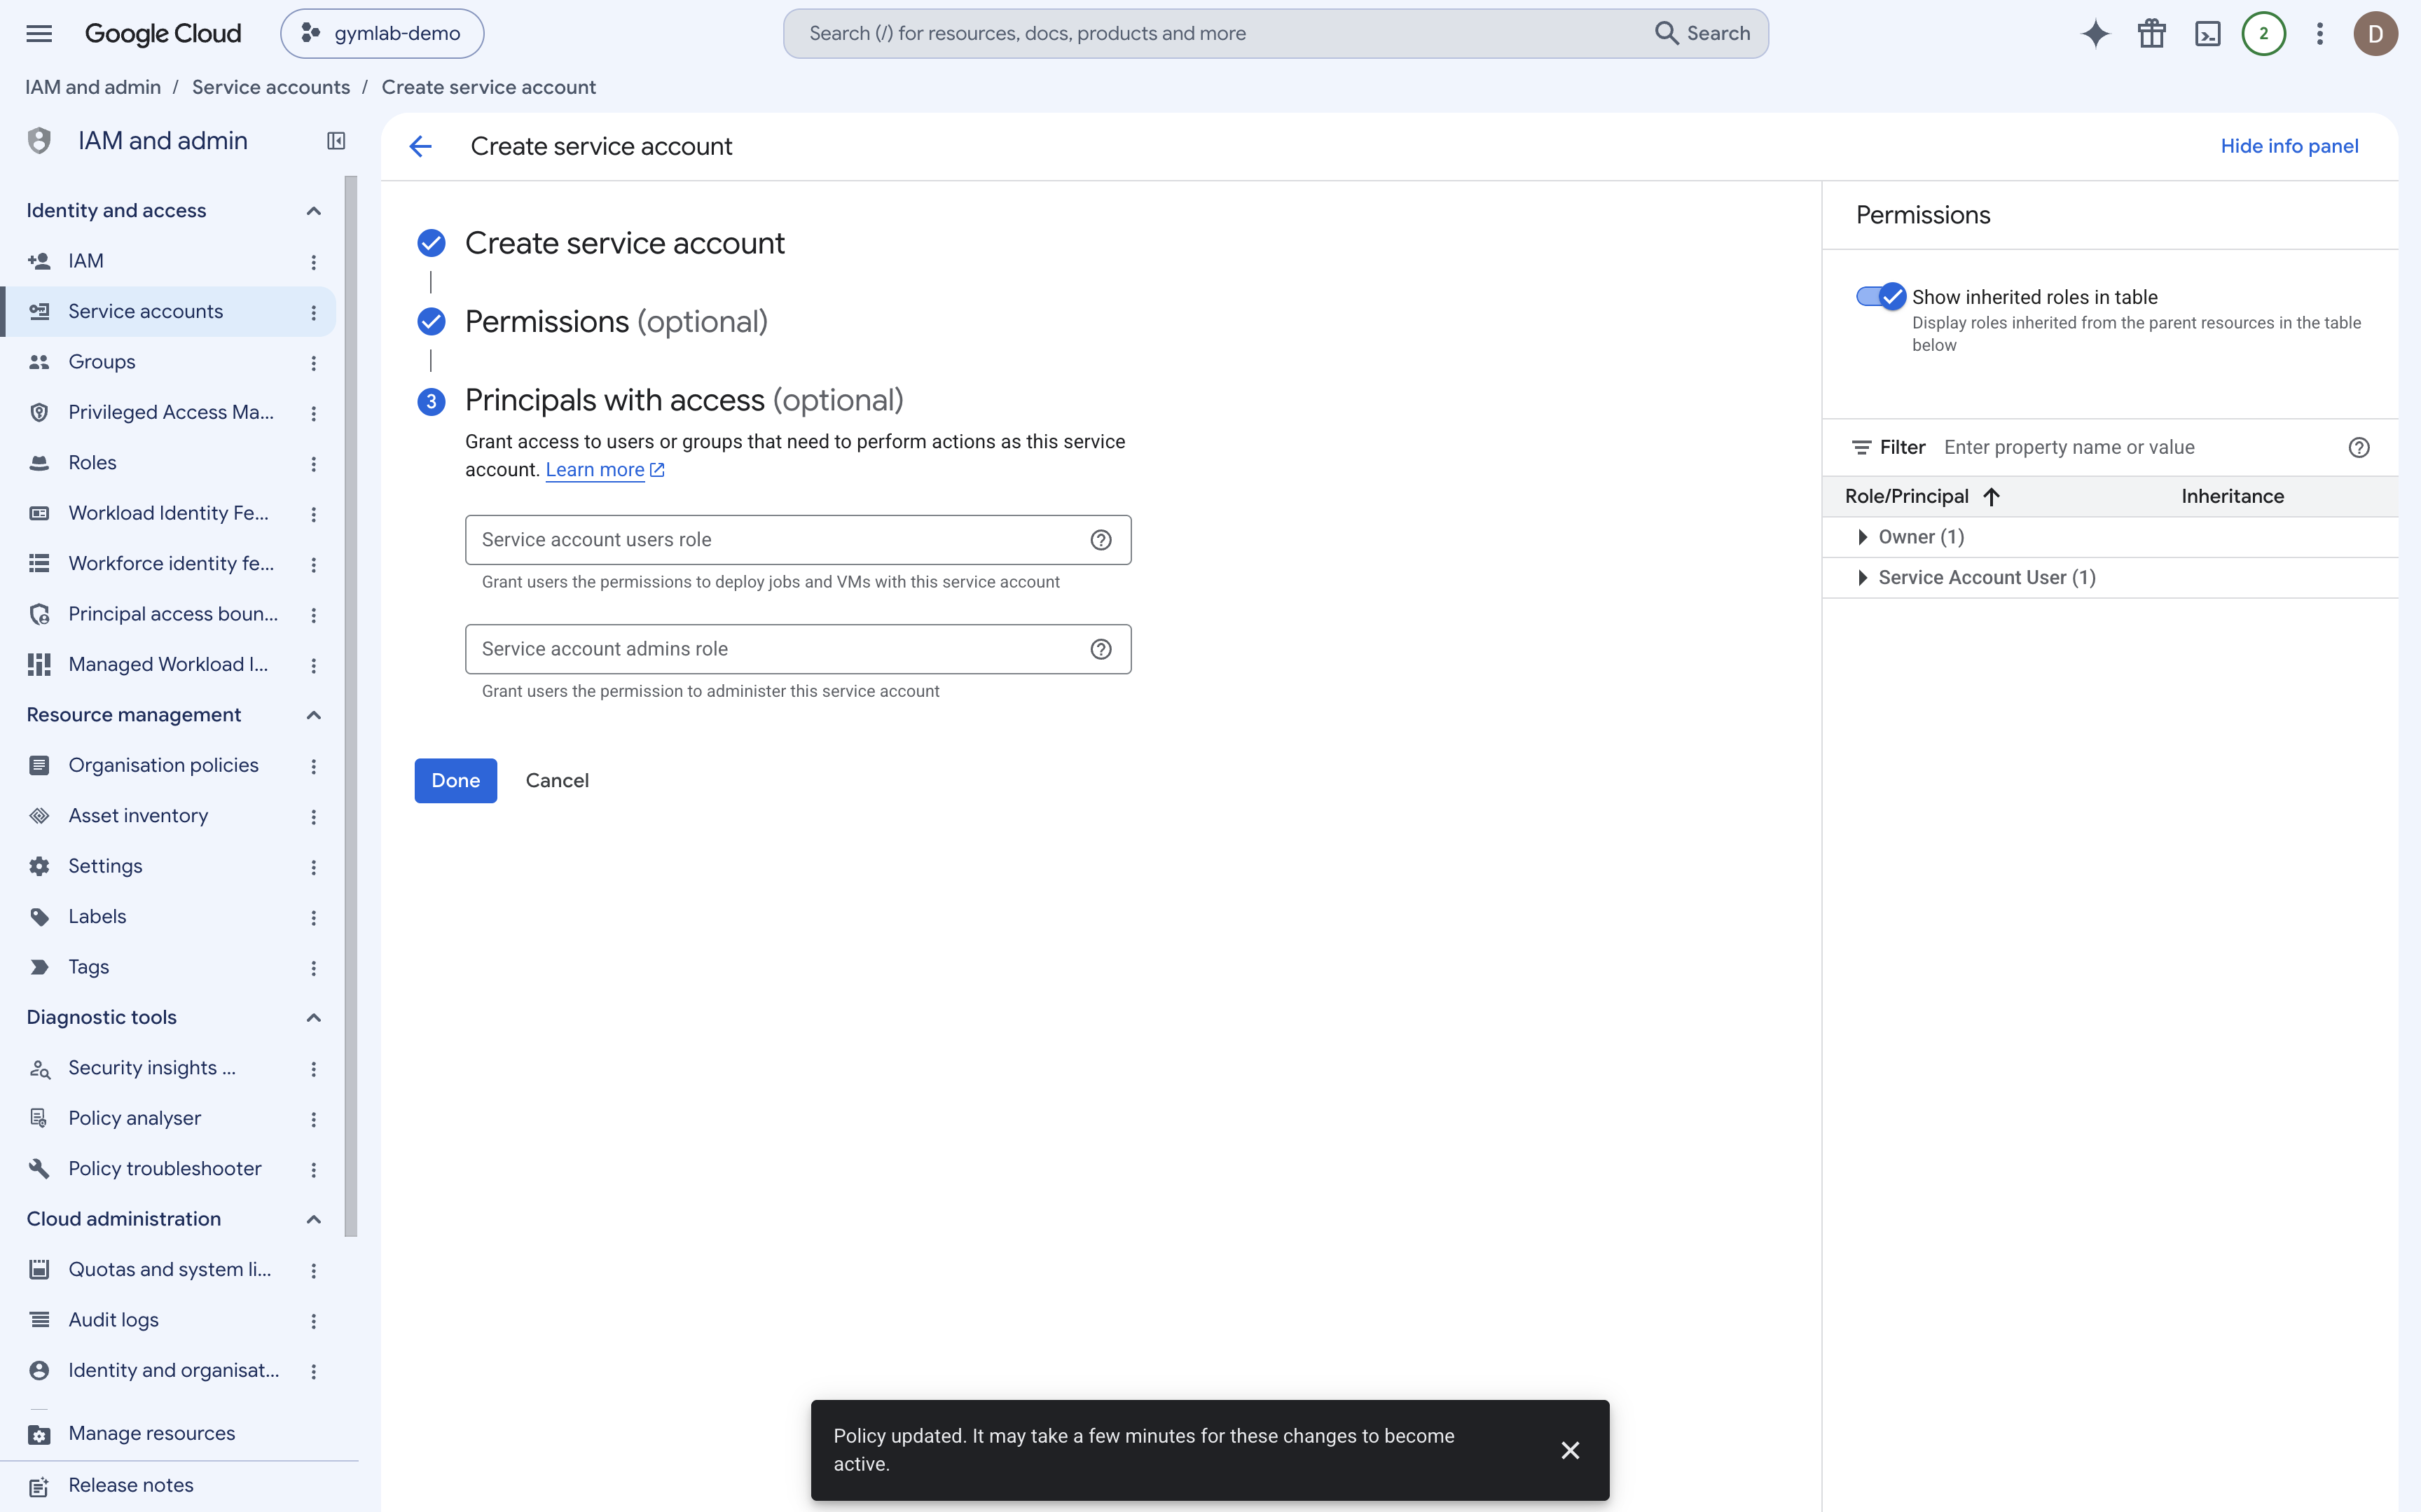Focus the top search bar

pyautogui.click(x=1275, y=33)
